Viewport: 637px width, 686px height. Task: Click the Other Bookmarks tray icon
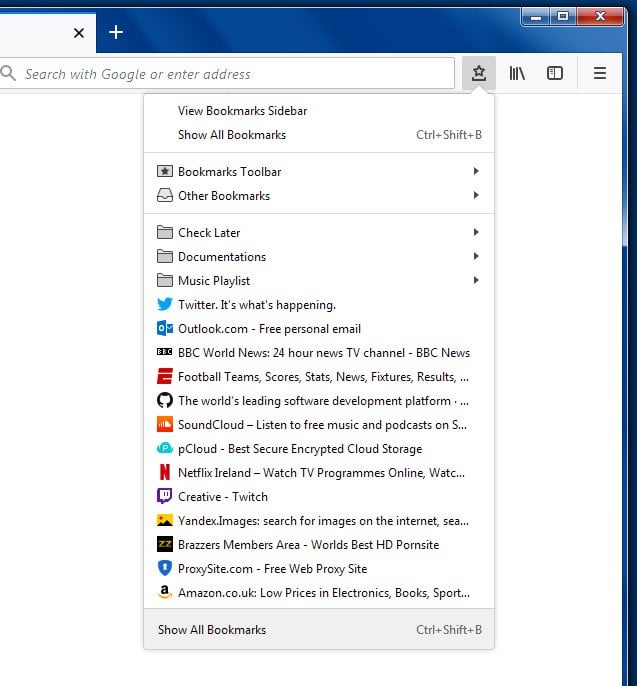point(164,195)
